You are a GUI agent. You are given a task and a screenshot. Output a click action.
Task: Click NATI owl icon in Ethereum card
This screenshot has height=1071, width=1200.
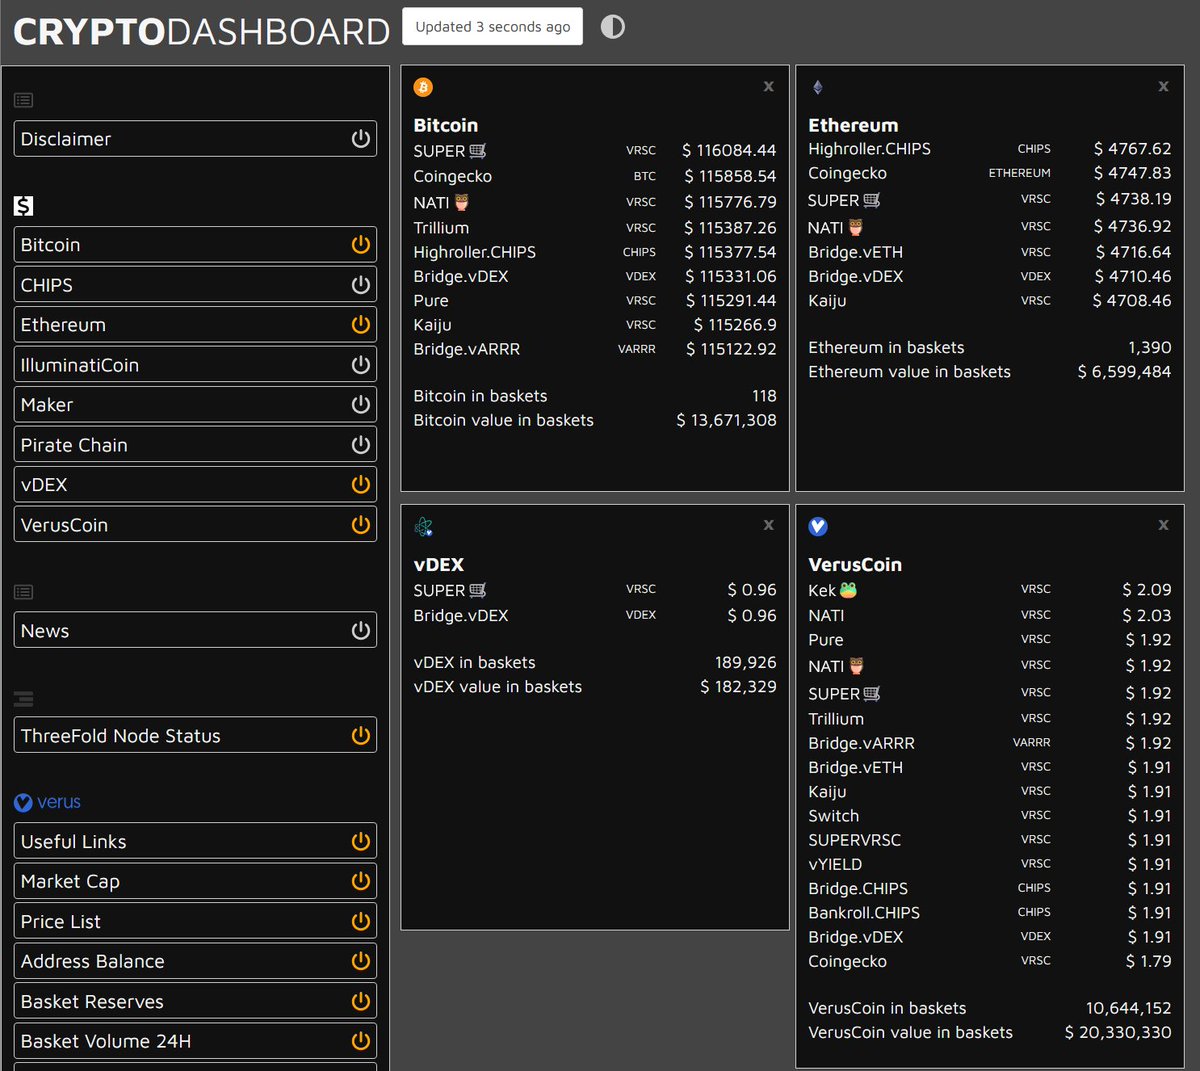tap(856, 227)
